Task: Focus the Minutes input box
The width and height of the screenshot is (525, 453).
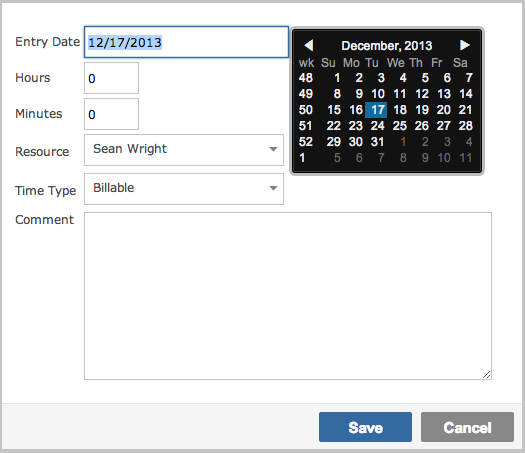Action: [x=111, y=114]
